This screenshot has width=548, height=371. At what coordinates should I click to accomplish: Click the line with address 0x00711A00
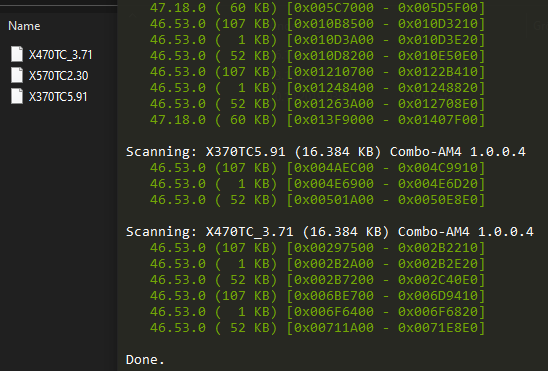317,328
